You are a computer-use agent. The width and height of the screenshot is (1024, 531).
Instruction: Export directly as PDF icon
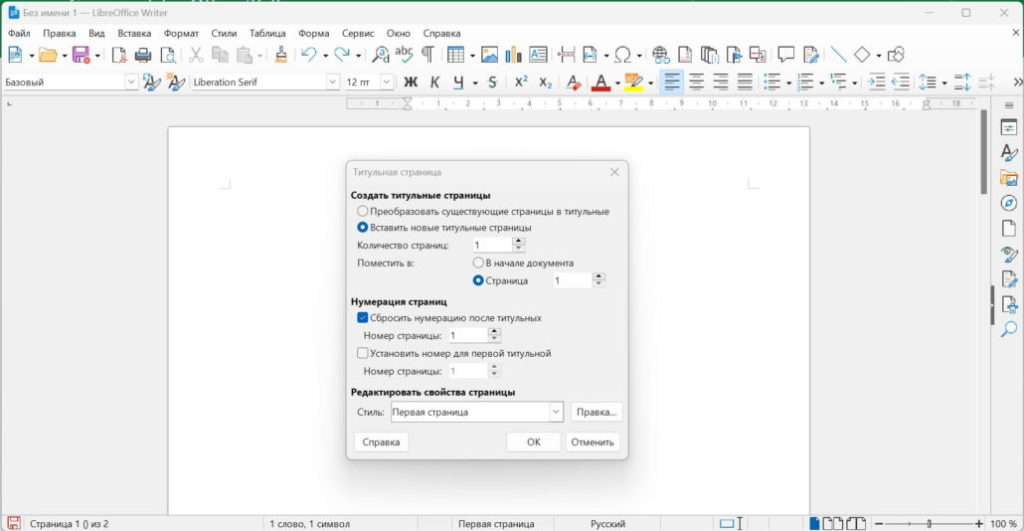118,55
